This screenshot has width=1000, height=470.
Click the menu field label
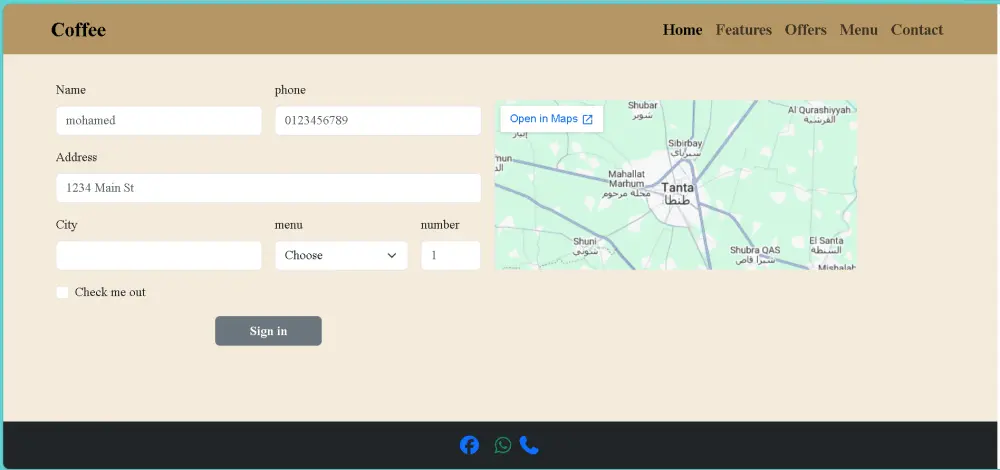click(x=289, y=225)
